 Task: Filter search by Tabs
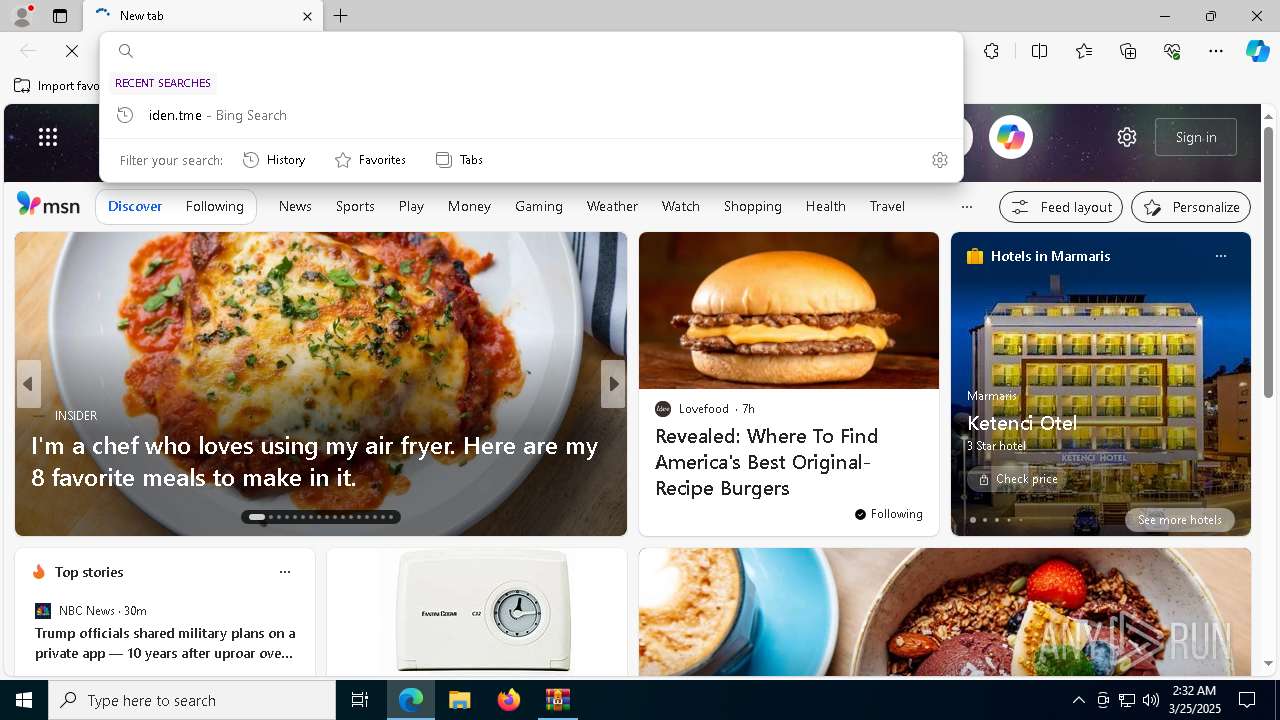coord(459,160)
